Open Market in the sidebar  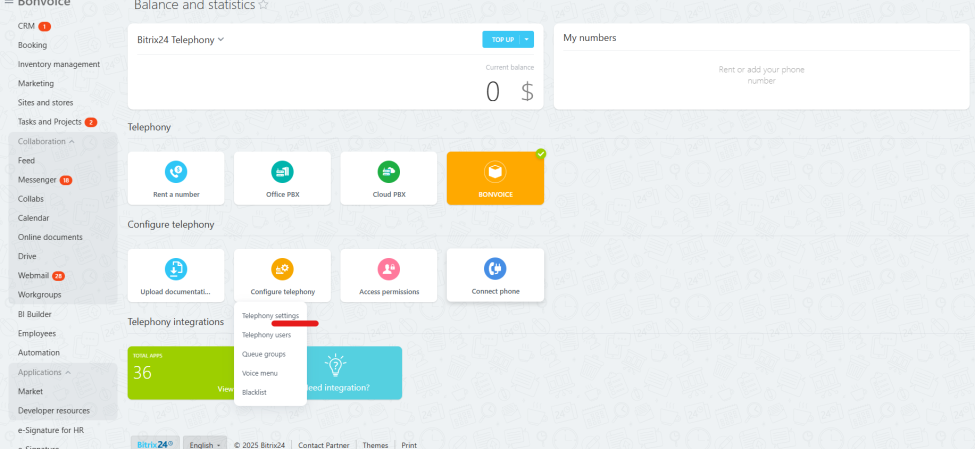point(30,391)
